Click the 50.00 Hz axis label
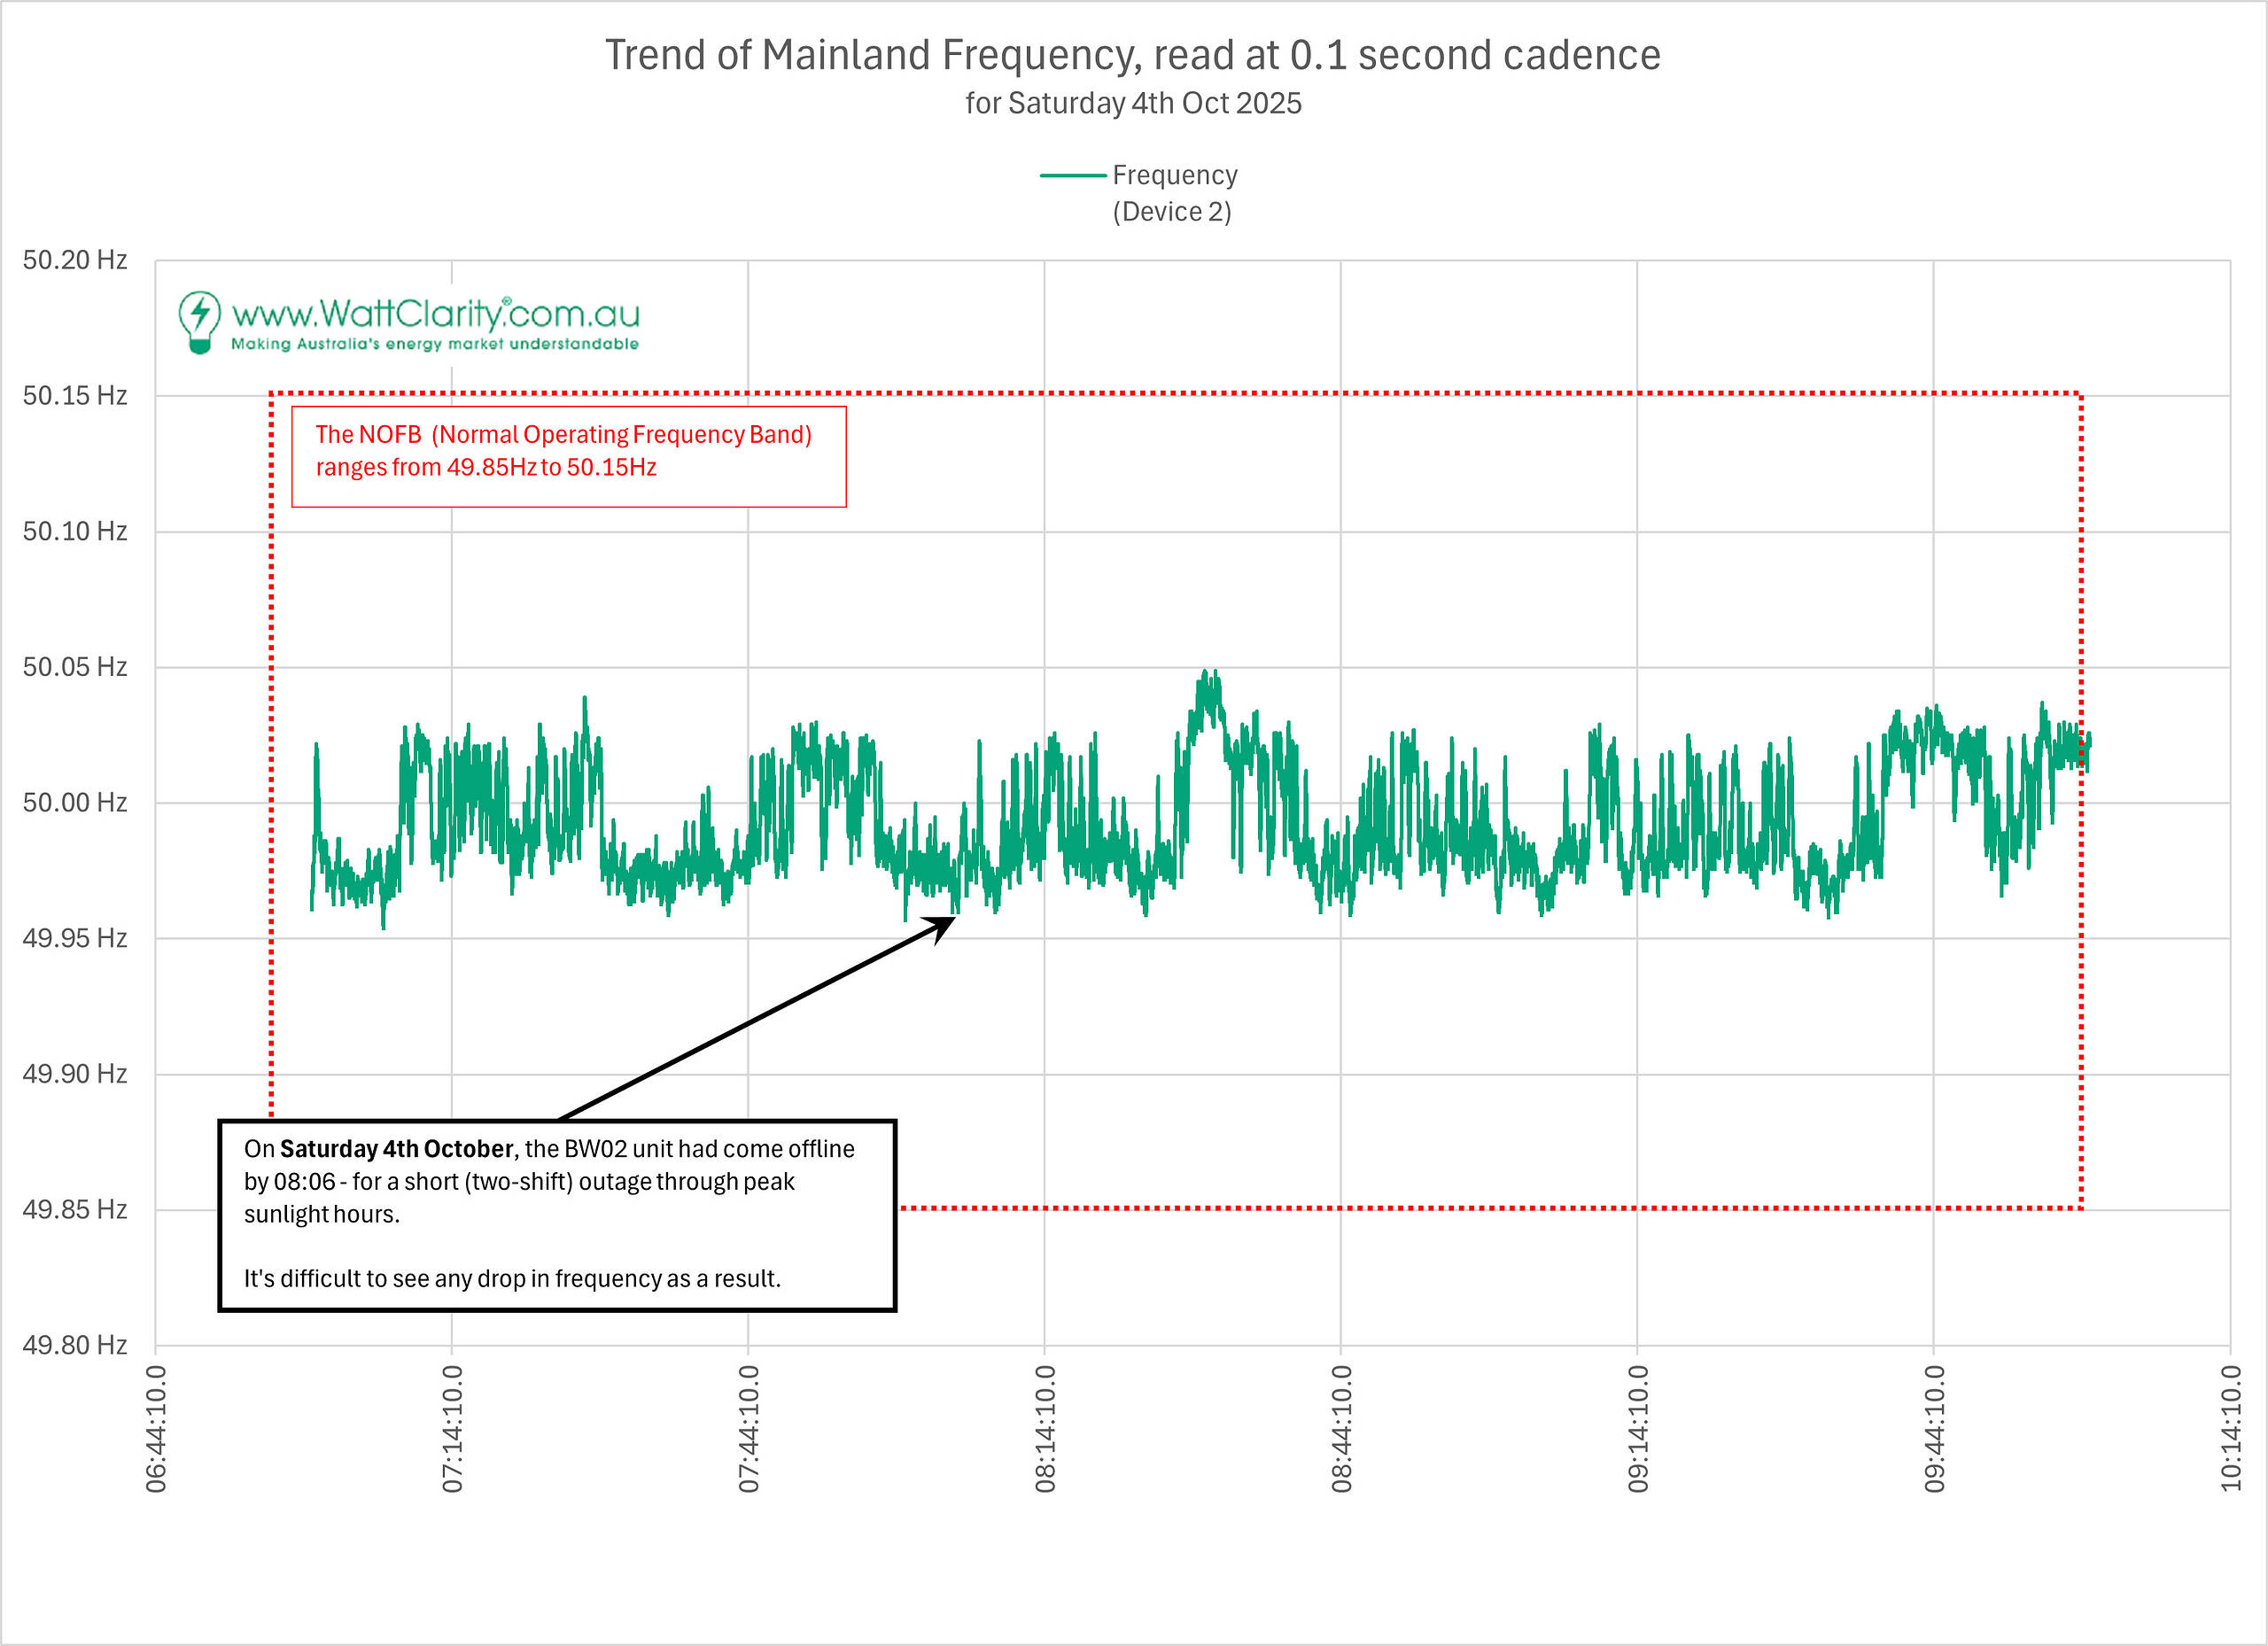2268x1646 pixels. pos(75,802)
